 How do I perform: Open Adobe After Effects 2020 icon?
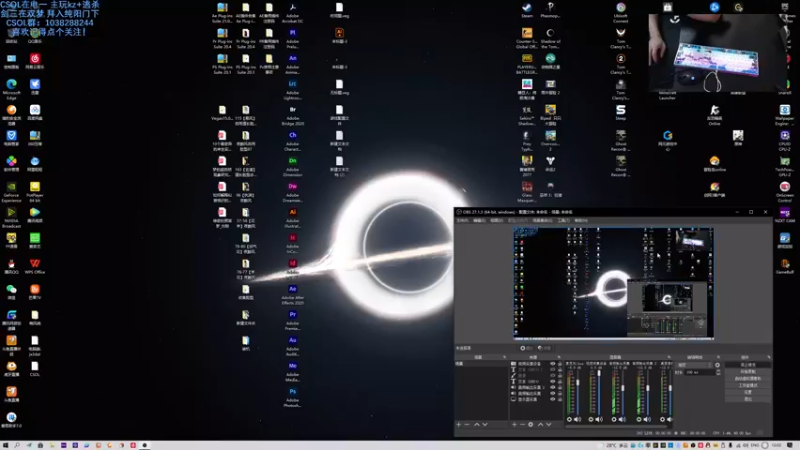tap(292, 295)
